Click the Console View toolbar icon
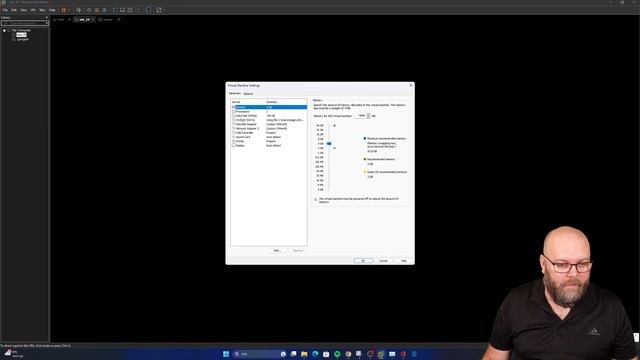The image size is (640, 360). pyautogui.click(x=148, y=10)
